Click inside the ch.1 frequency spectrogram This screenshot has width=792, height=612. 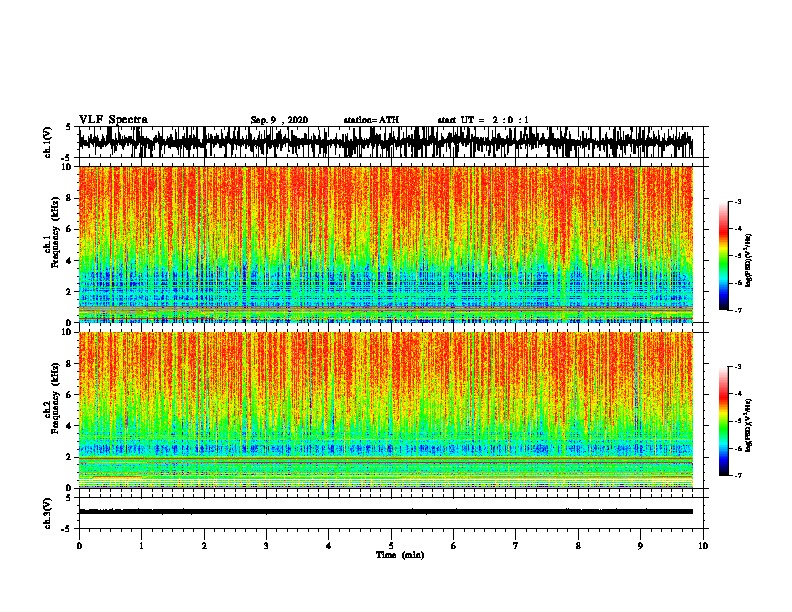click(385, 244)
